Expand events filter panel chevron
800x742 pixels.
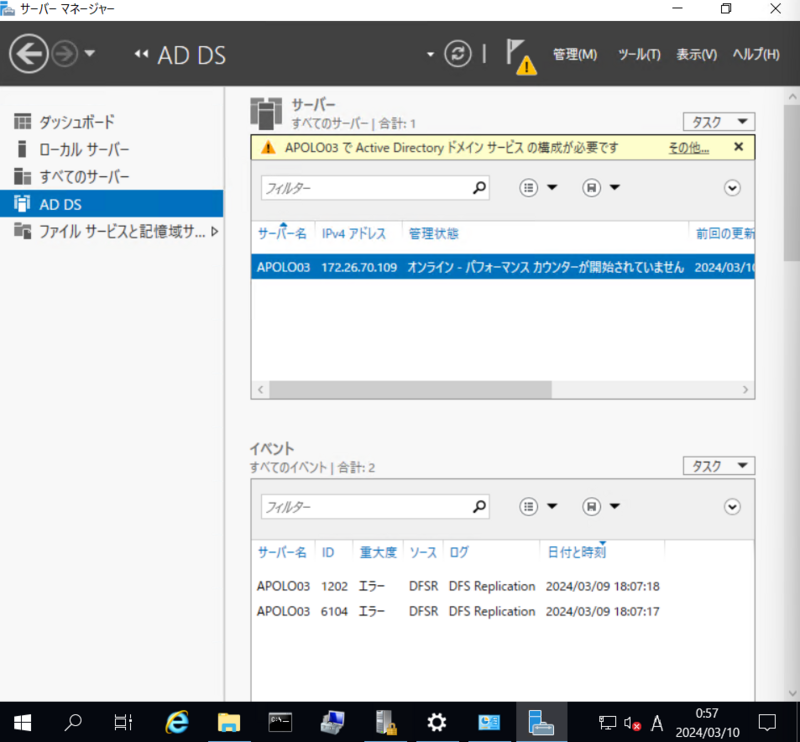tap(732, 507)
